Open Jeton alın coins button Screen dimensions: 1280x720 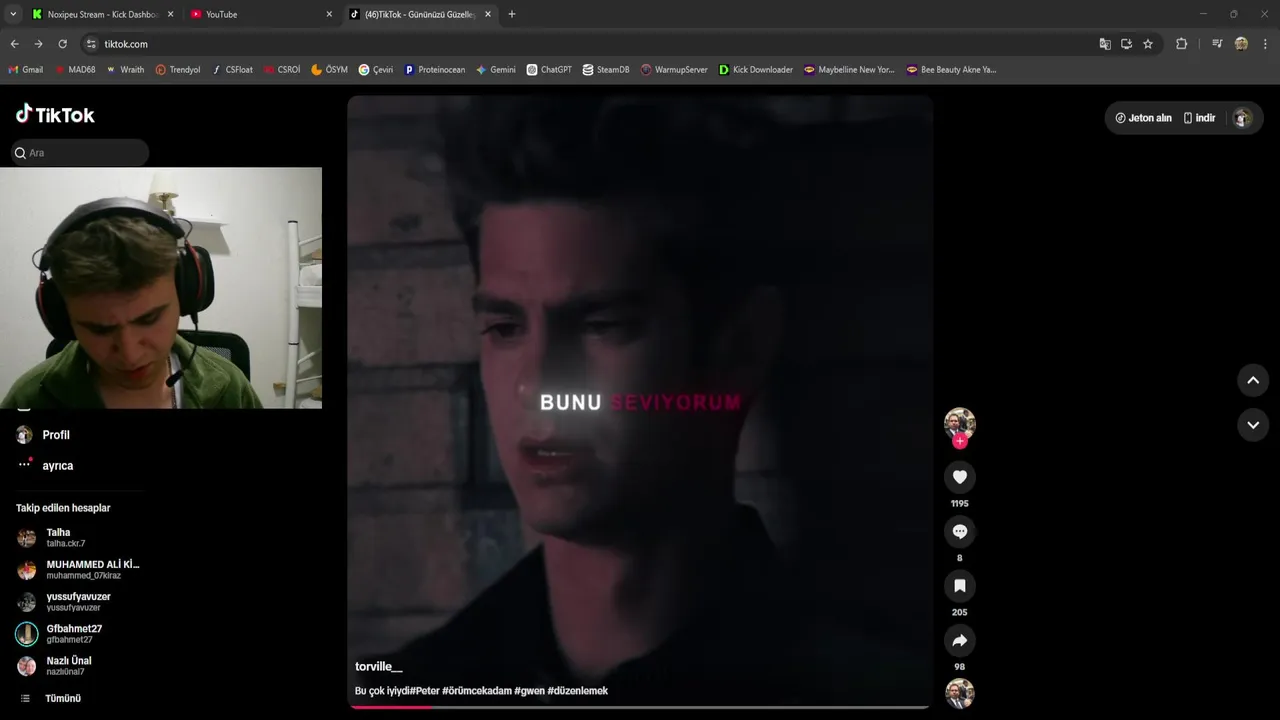click(1143, 118)
